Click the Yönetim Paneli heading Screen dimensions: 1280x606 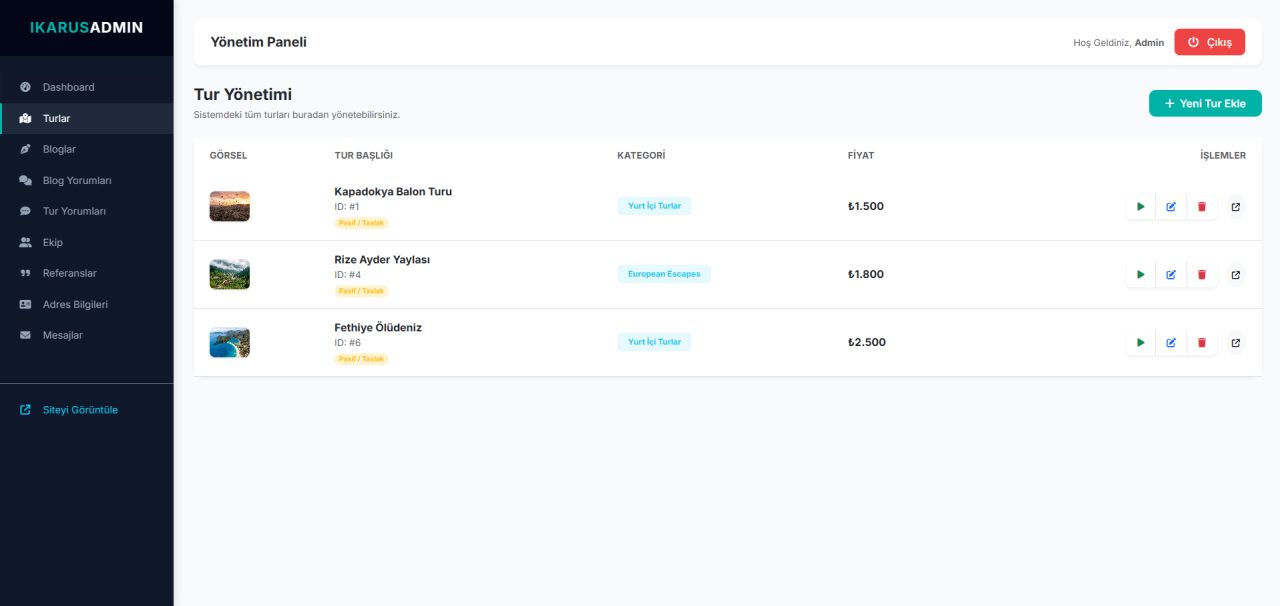point(259,42)
